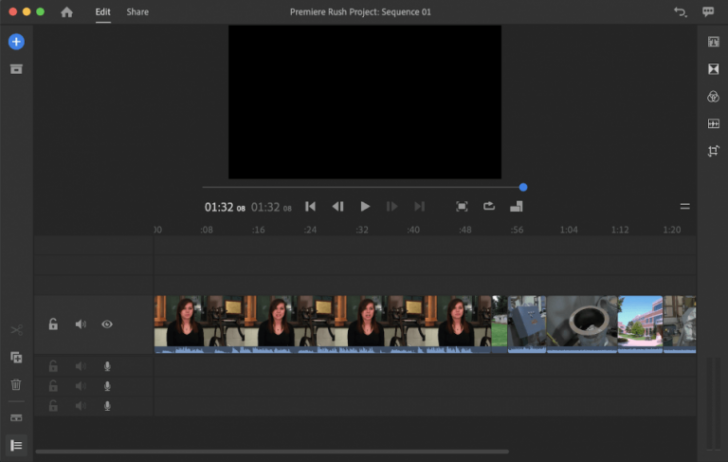Step back one frame
The image size is (728, 462).
[x=338, y=207]
